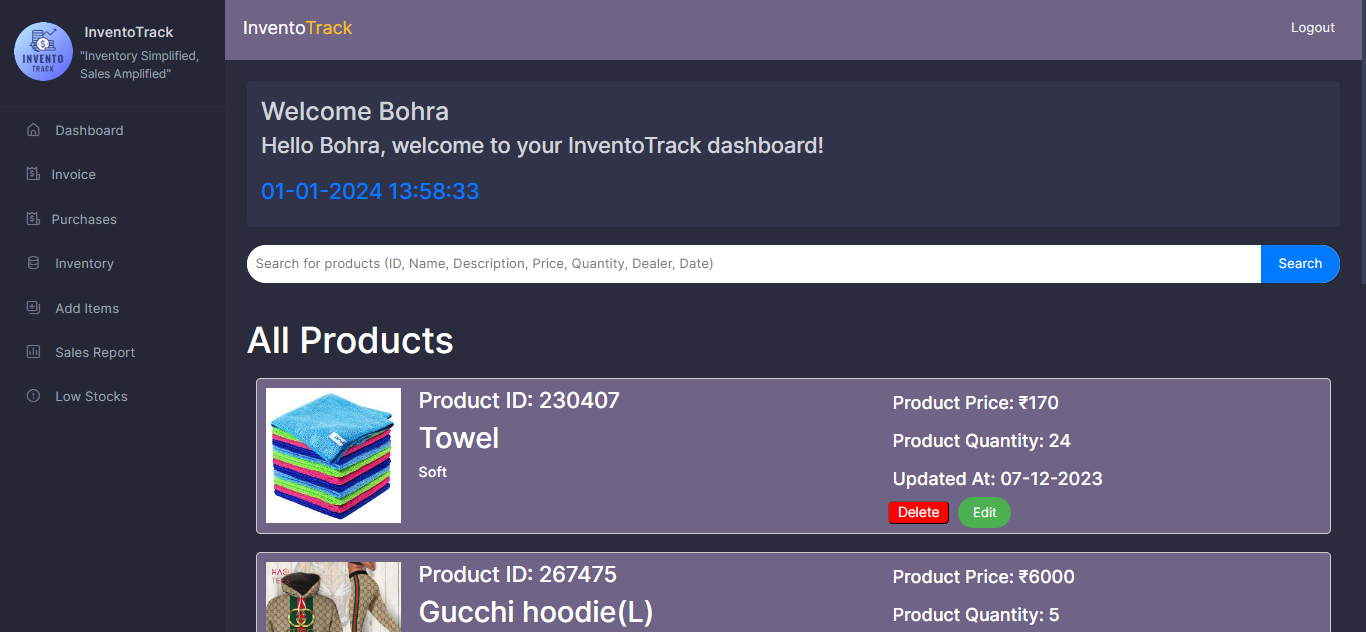1366x632 pixels.
Task: Log out using the Logout link
Action: pyautogui.click(x=1312, y=28)
